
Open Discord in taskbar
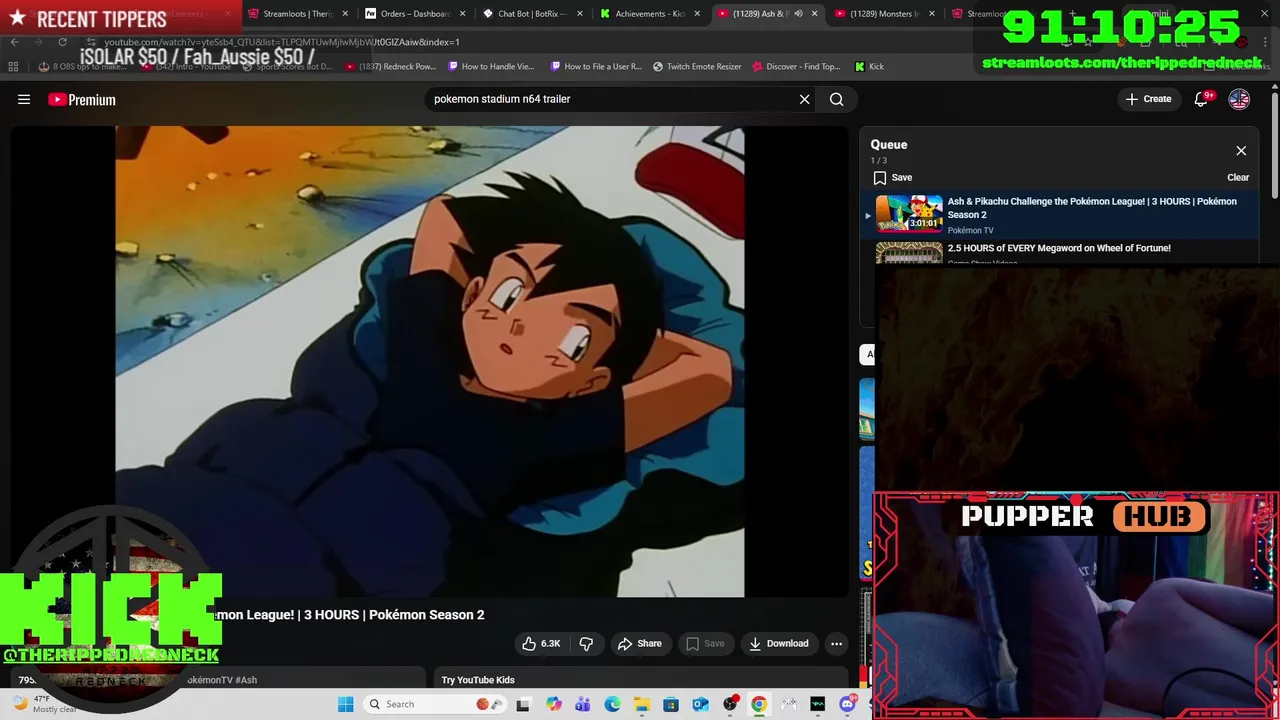848,704
